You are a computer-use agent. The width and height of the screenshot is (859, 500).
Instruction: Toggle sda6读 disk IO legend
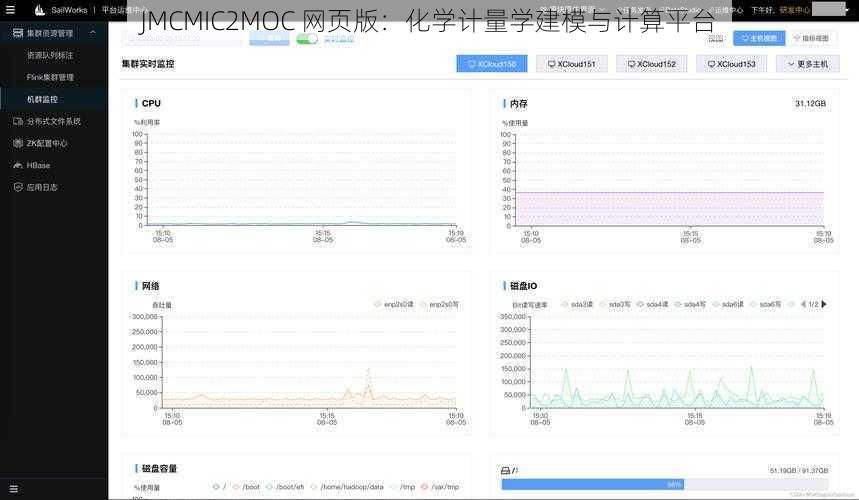pyautogui.click(x=728, y=304)
